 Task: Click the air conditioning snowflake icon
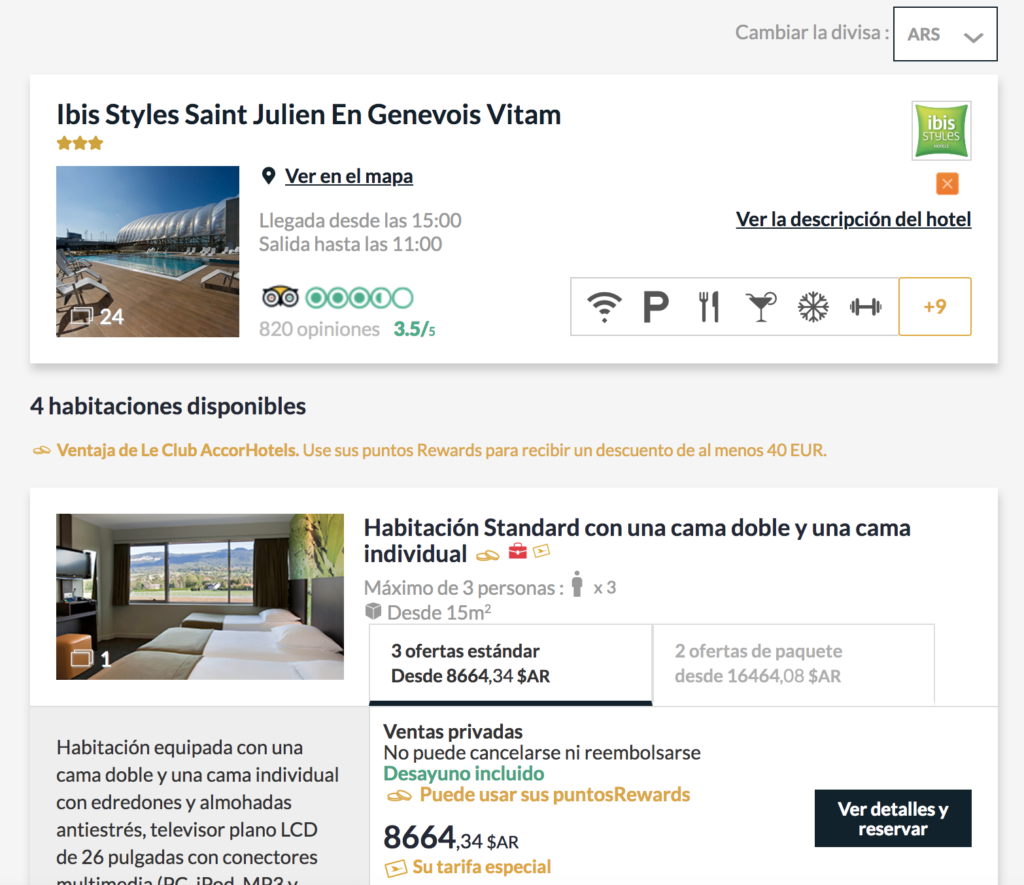[x=813, y=307]
